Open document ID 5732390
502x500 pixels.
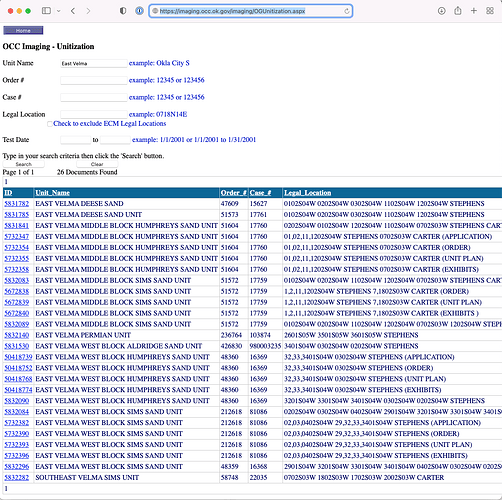[x=17, y=434]
